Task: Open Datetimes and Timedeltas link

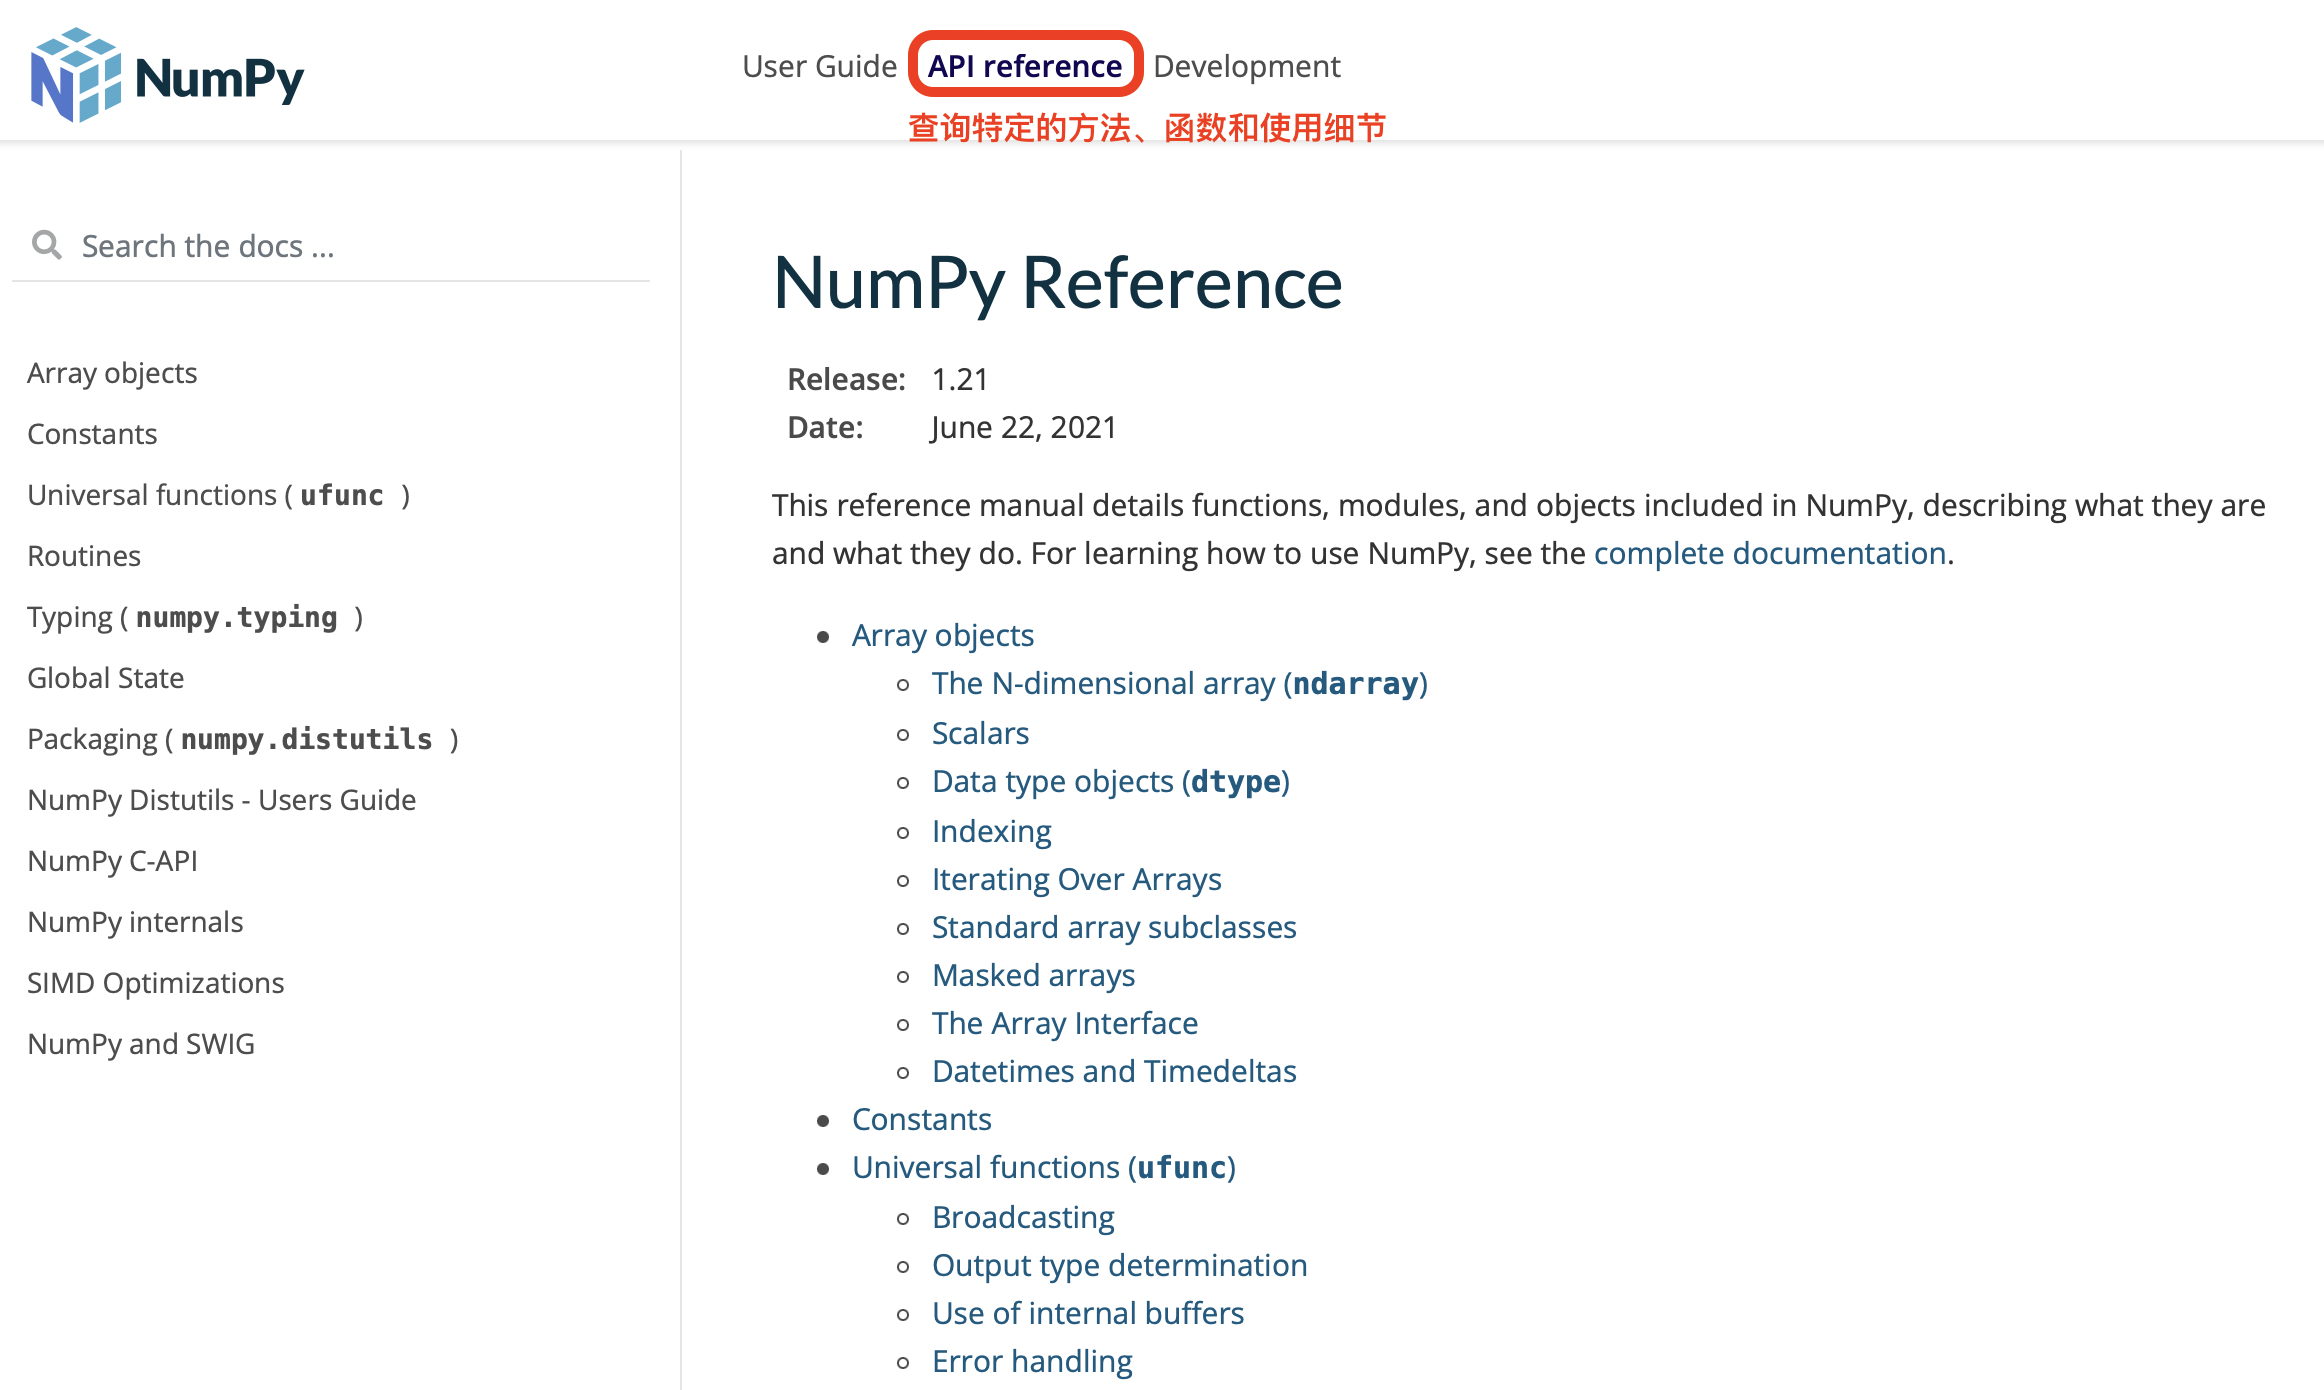Action: coord(1114,1071)
